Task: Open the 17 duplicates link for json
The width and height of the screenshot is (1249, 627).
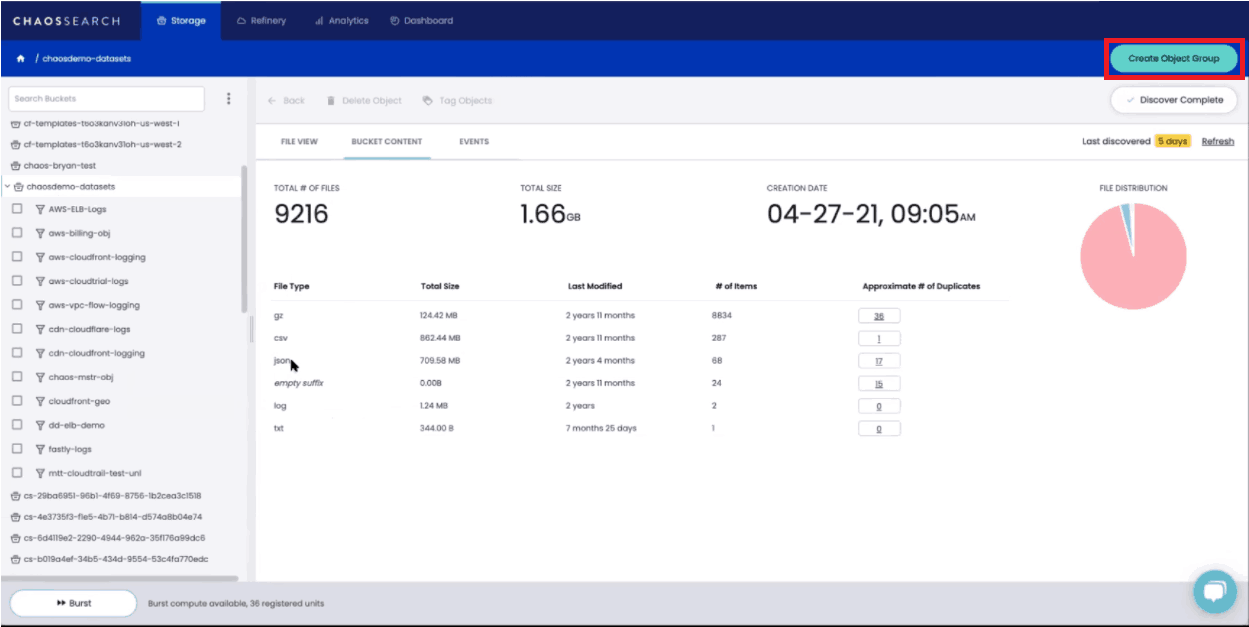Action: (x=879, y=361)
